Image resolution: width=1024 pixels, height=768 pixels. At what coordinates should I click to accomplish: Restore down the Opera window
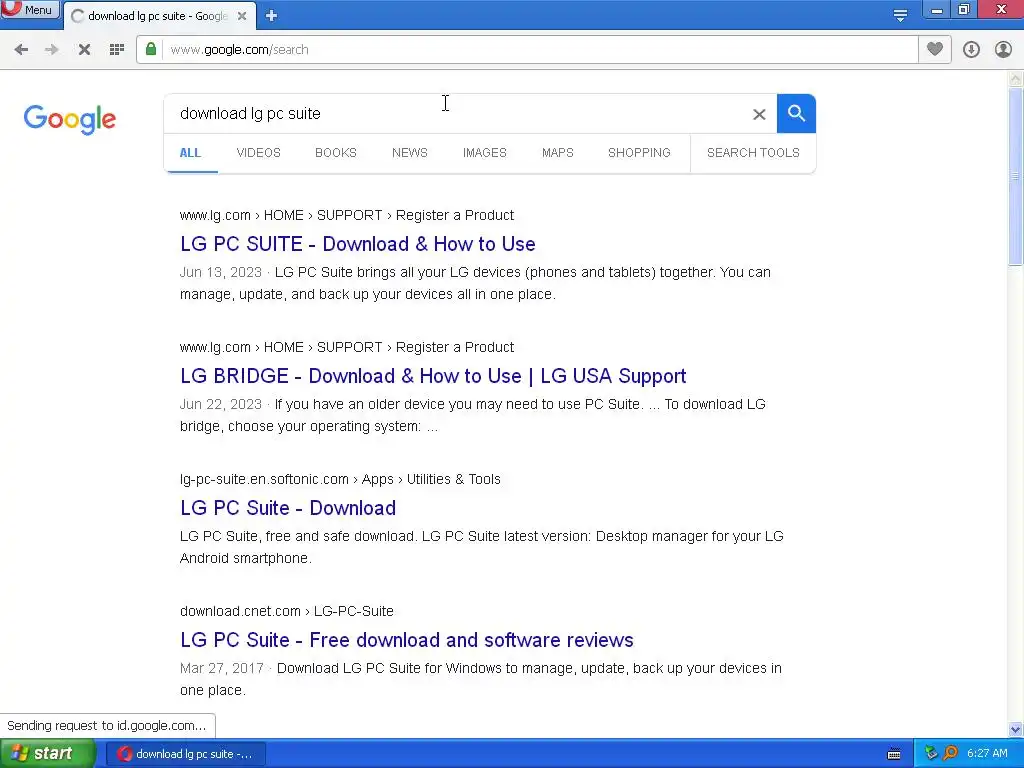pos(964,10)
